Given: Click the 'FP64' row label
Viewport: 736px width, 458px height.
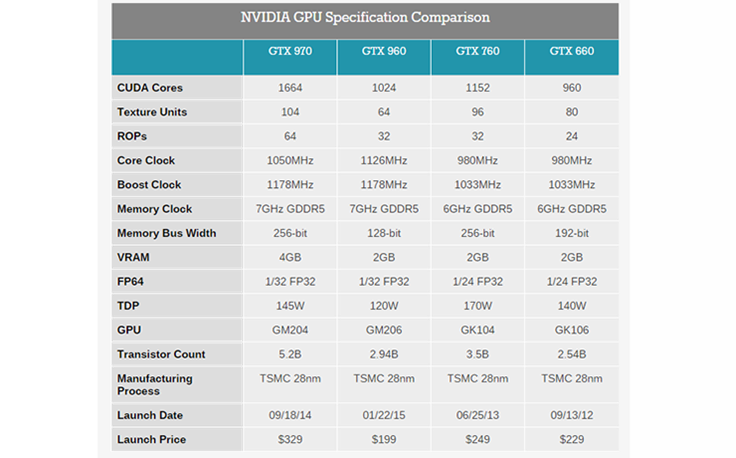Looking at the screenshot, I should click(x=130, y=282).
